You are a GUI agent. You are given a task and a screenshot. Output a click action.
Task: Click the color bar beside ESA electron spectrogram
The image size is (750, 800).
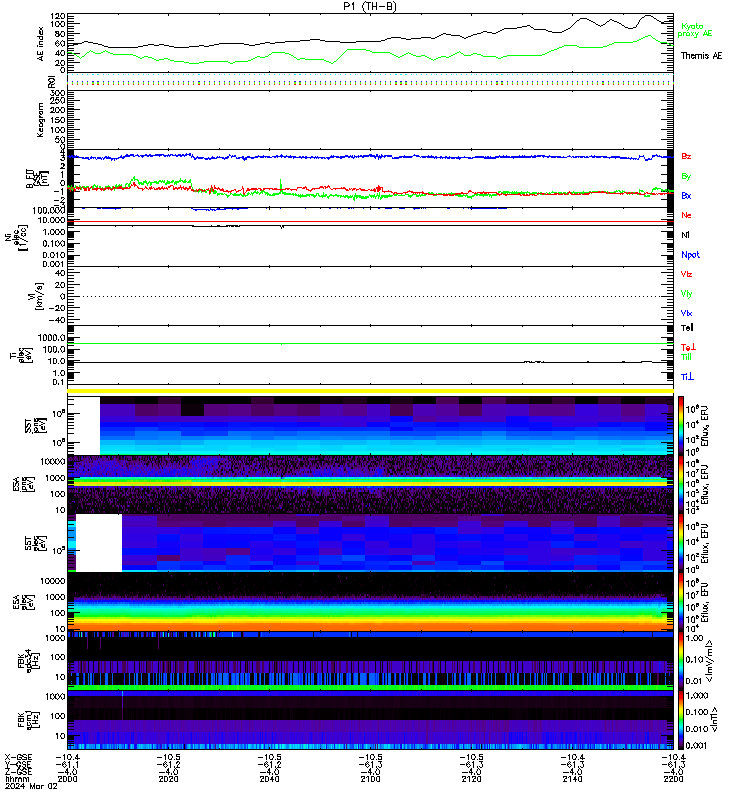pyautogui.click(x=681, y=602)
